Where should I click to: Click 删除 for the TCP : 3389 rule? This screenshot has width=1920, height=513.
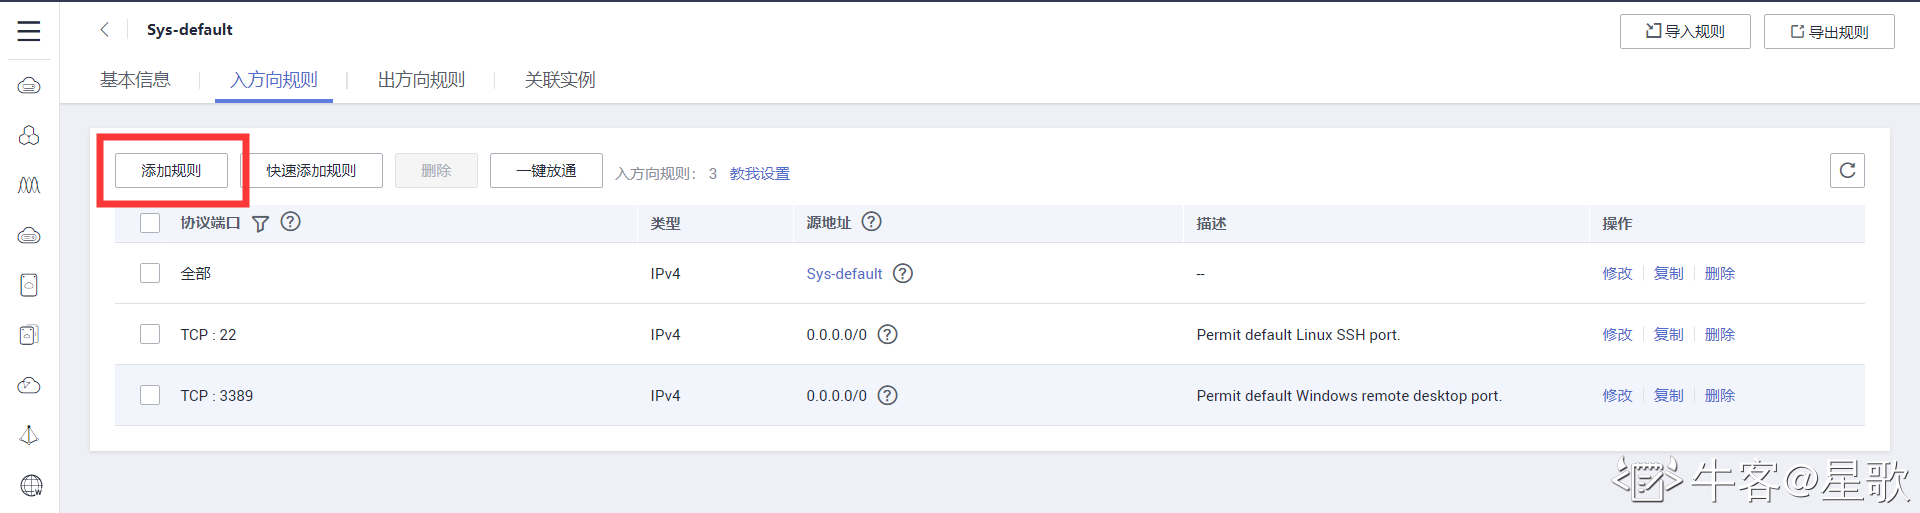point(1719,396)
